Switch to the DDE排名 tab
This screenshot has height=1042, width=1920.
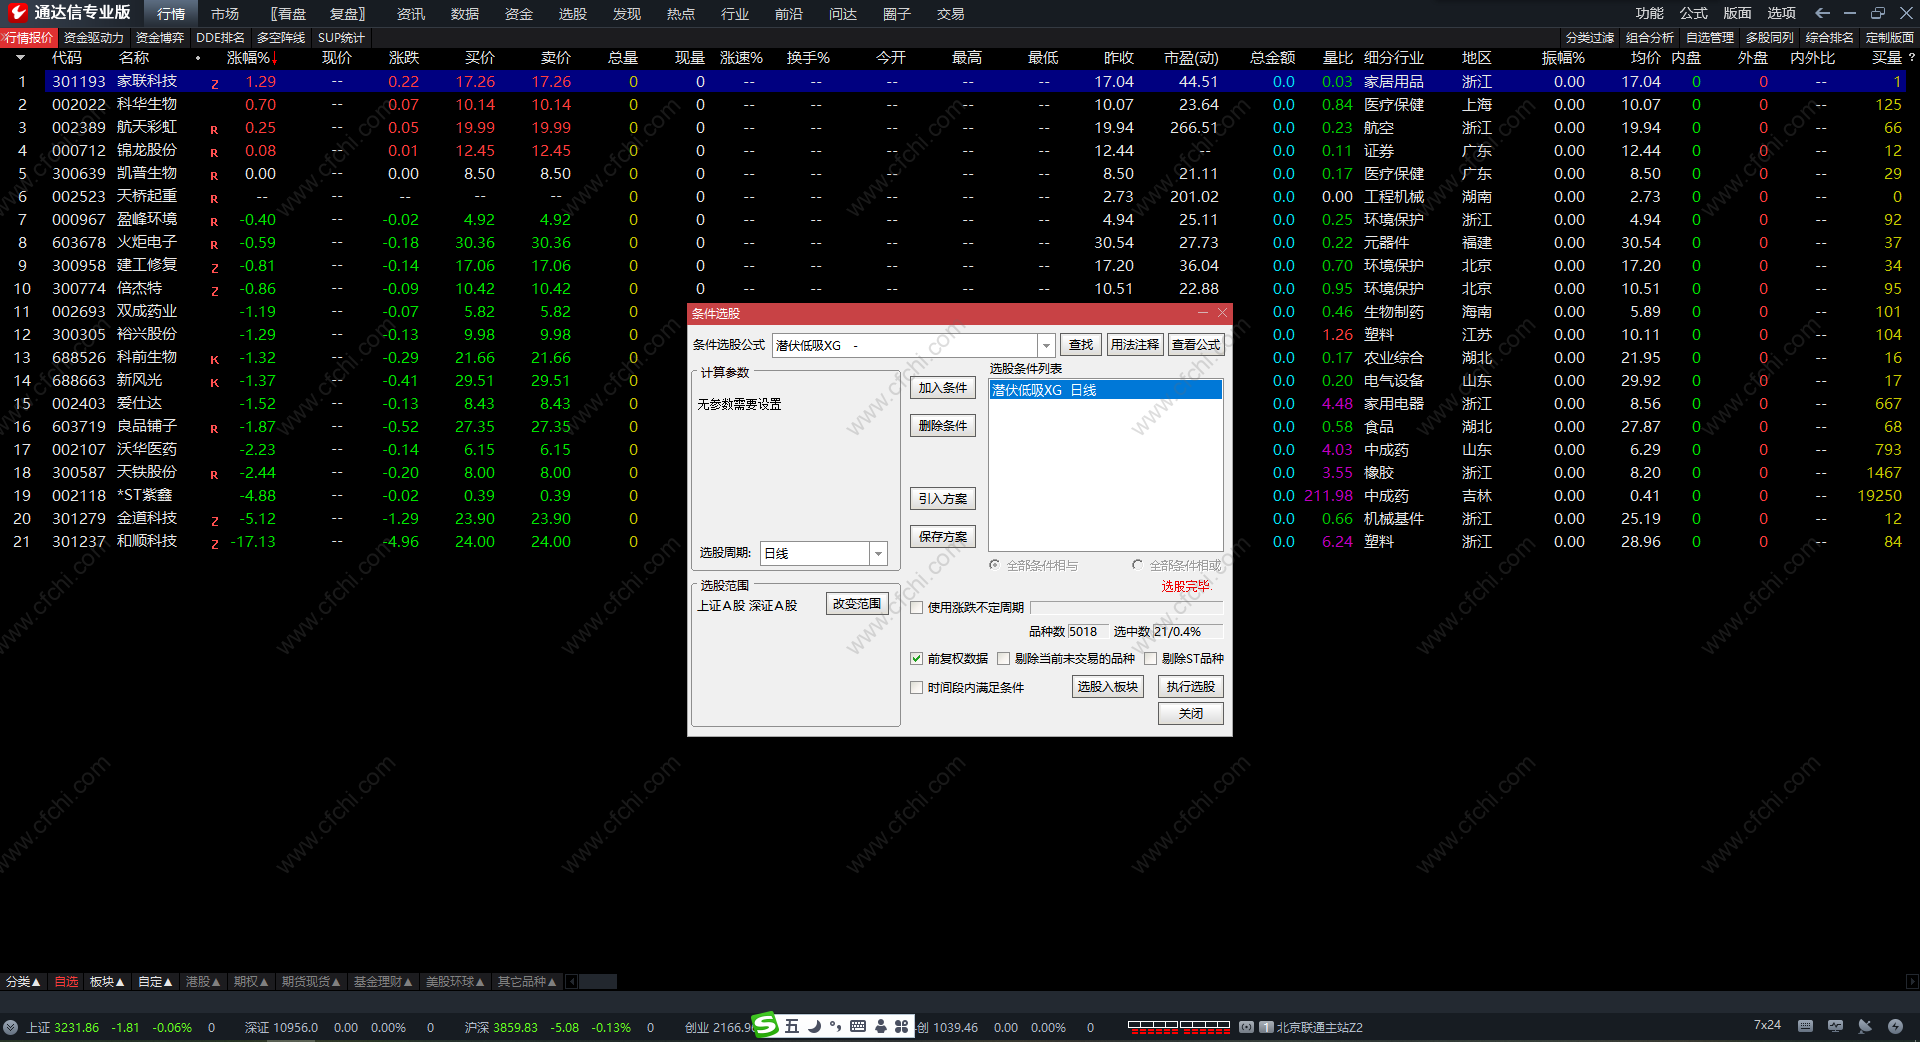(x=220, y=38)
